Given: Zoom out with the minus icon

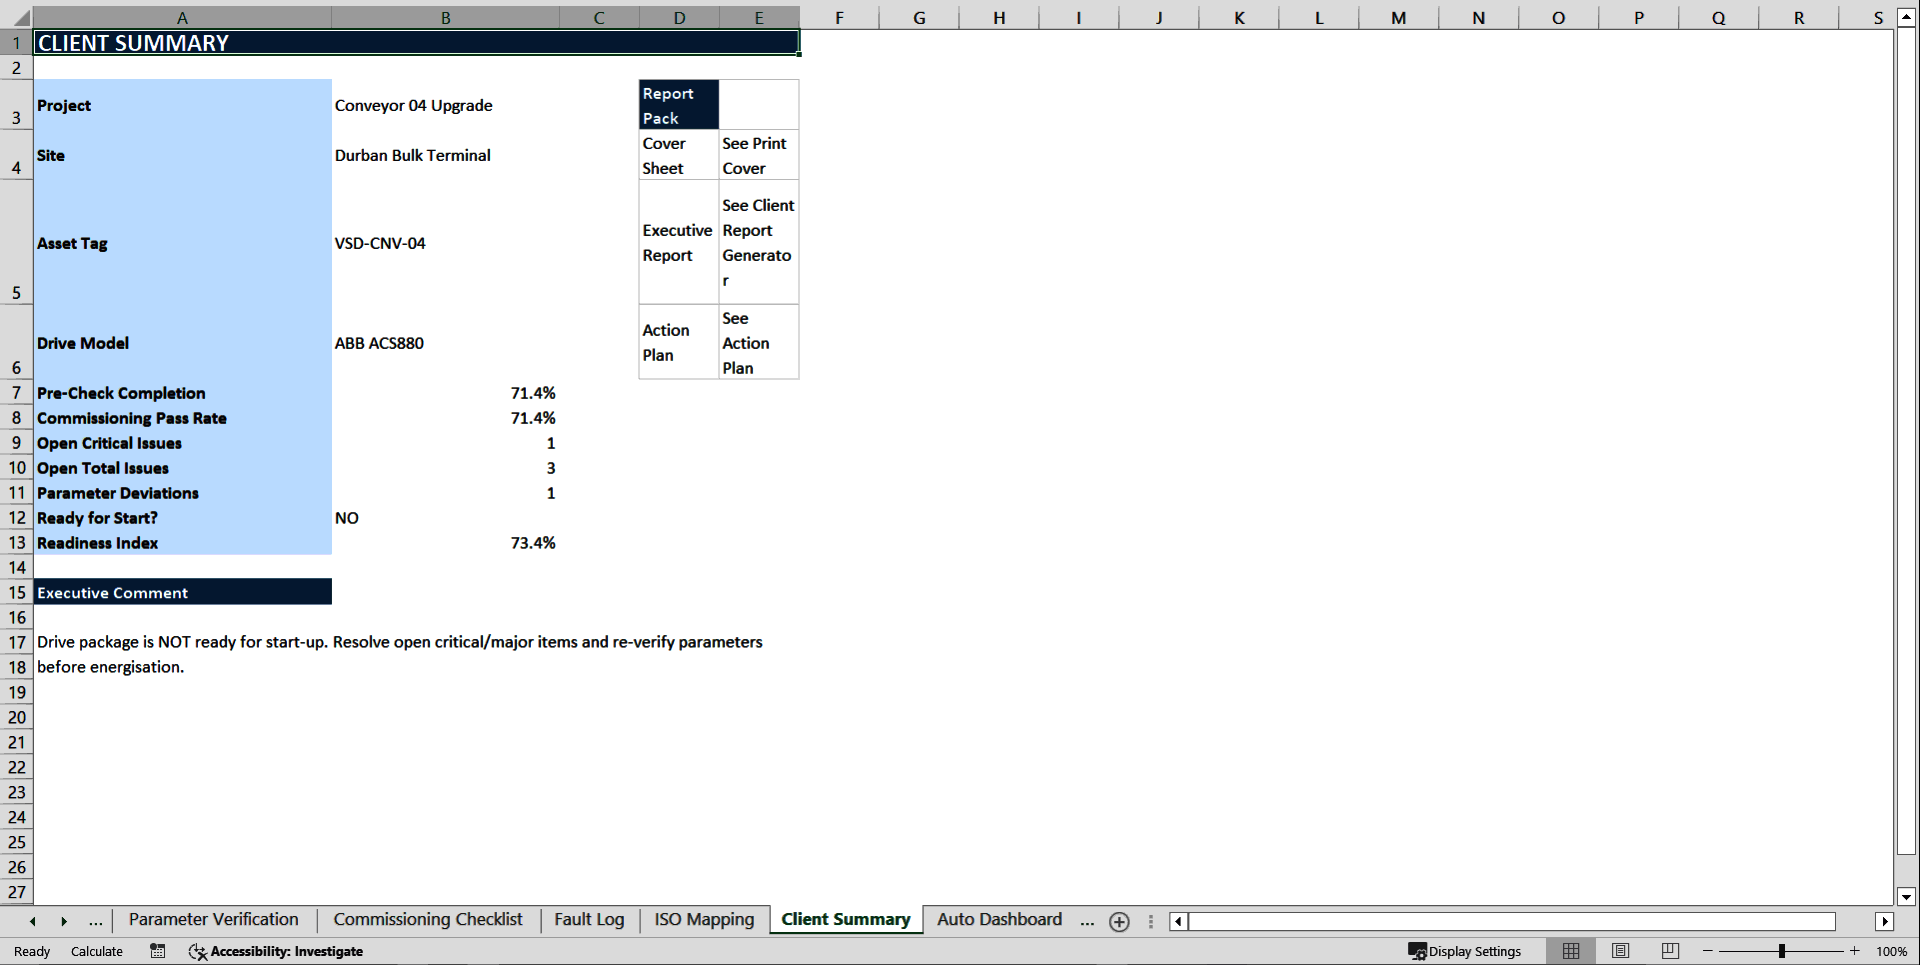Looking at the screenshot, I should [x=1706, y=951].
